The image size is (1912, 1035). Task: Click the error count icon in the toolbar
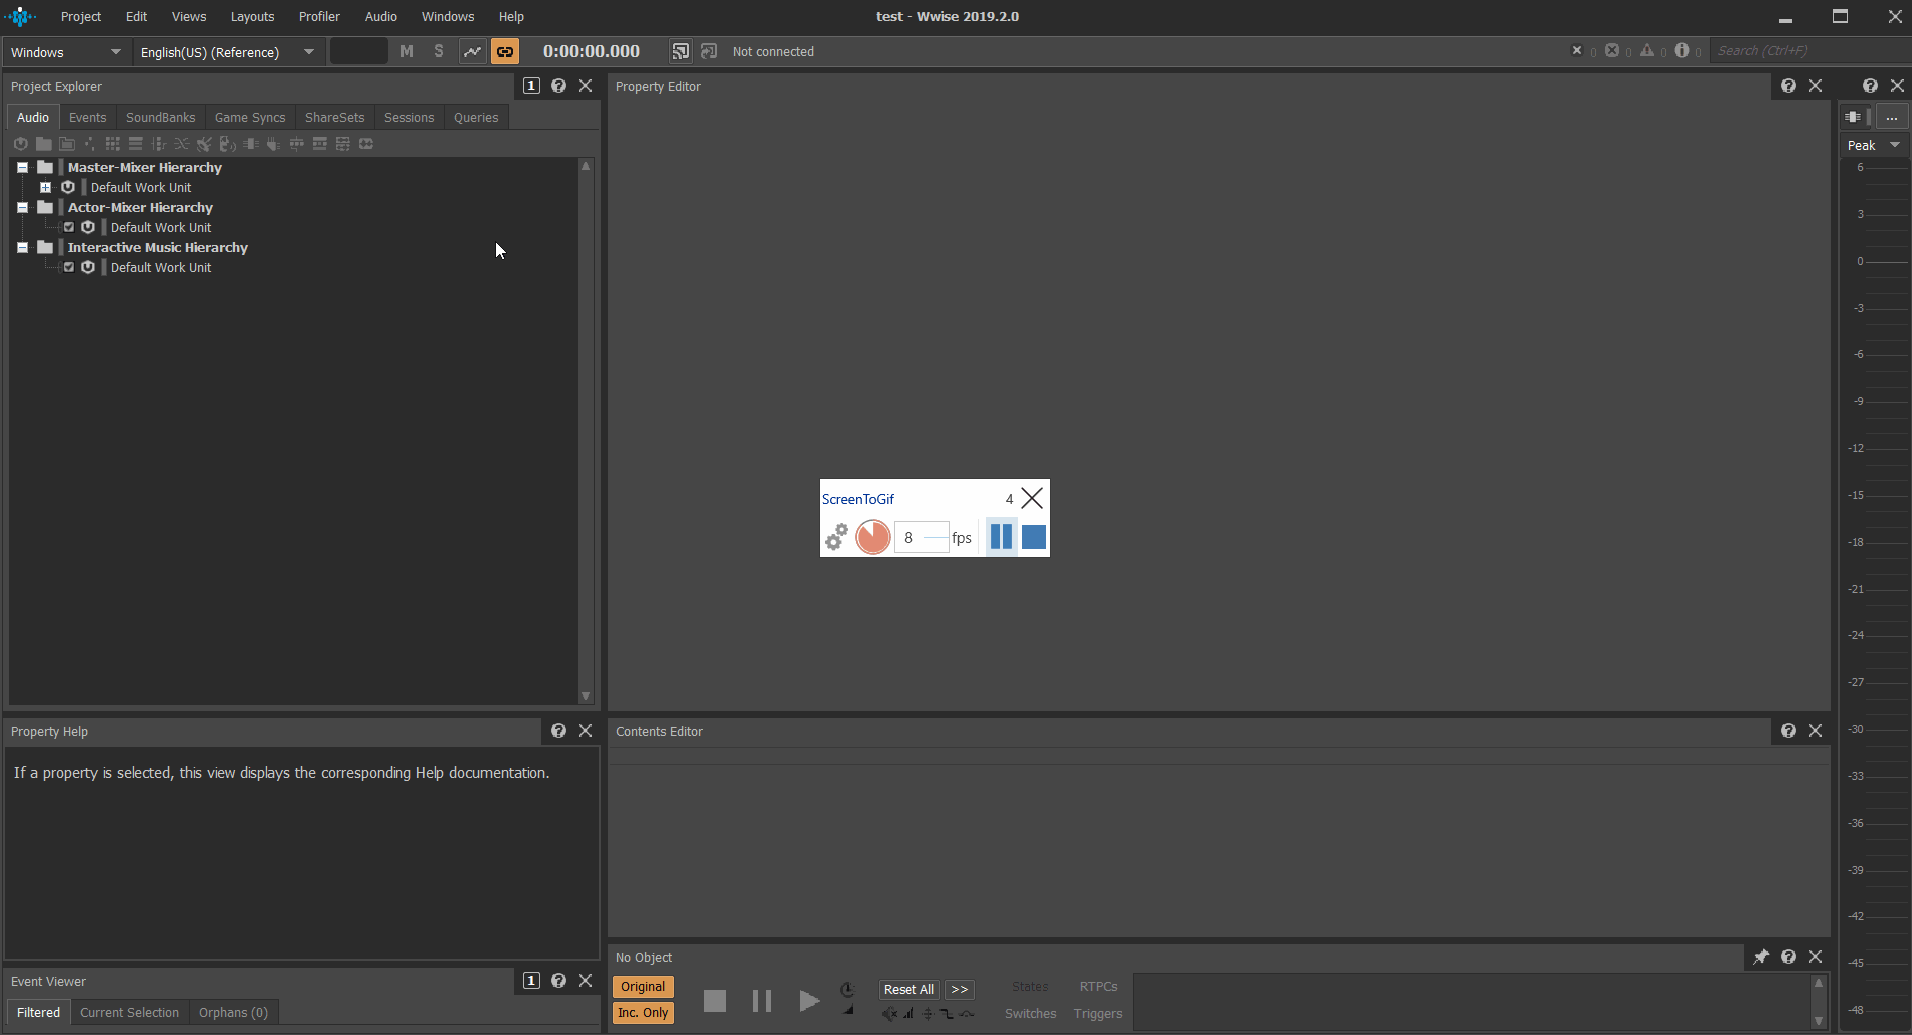[1612, 50]
